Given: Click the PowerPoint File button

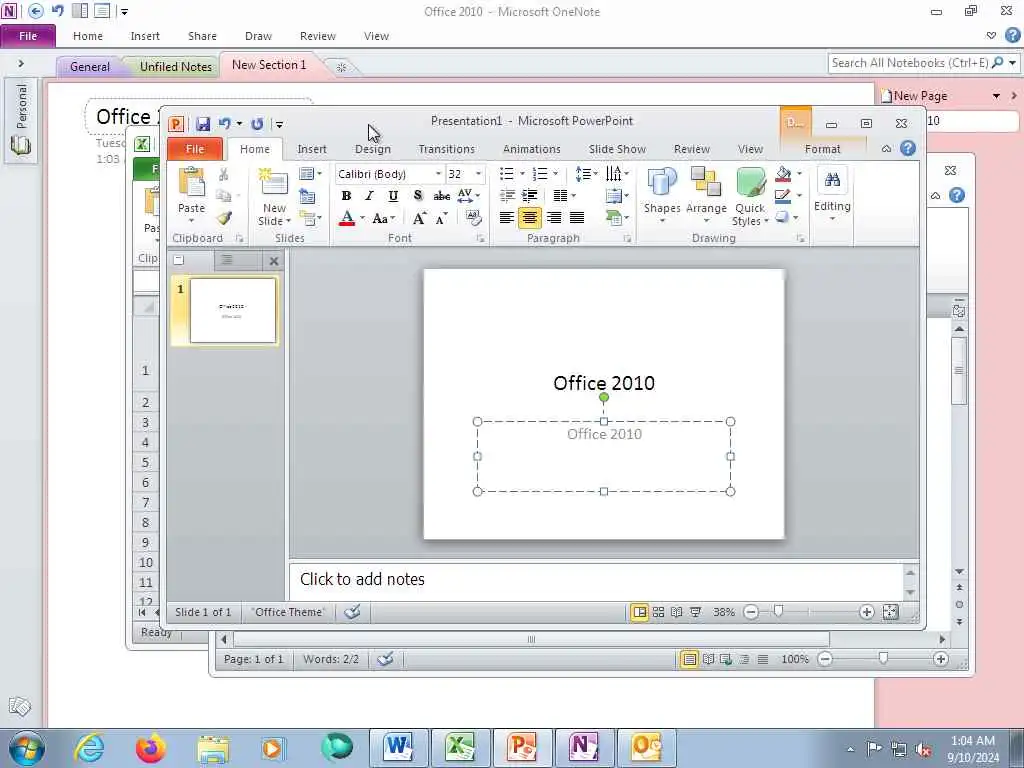Looking at the screenshot, I should [195, 149].
